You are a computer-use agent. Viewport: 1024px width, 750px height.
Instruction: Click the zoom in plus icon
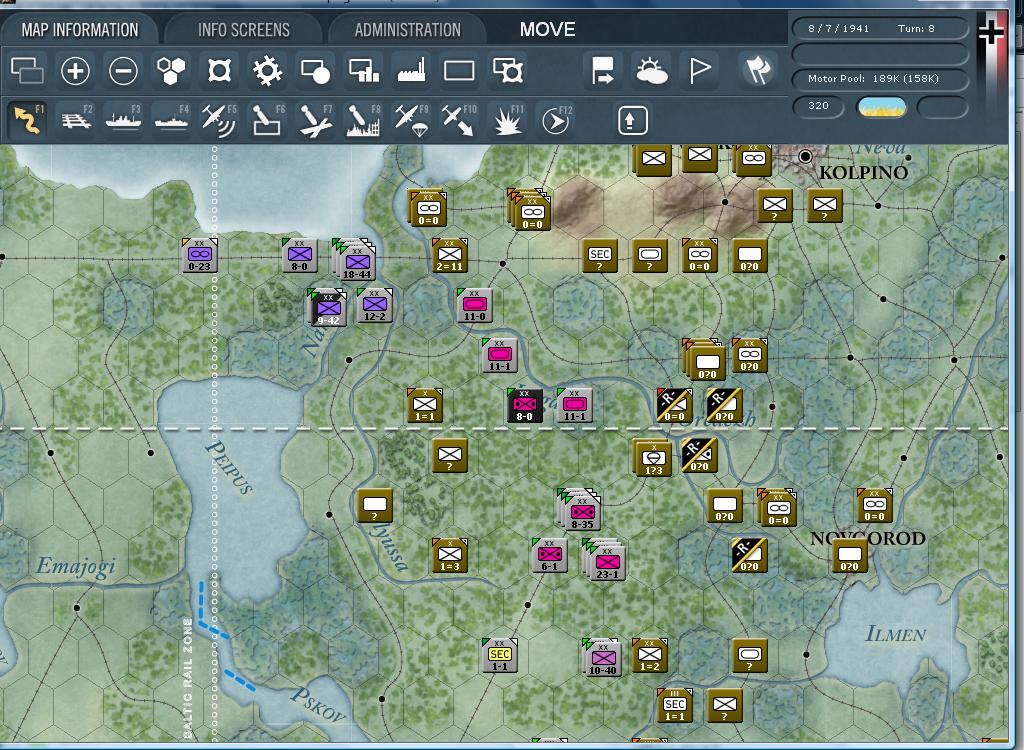[x=76, y=71]
